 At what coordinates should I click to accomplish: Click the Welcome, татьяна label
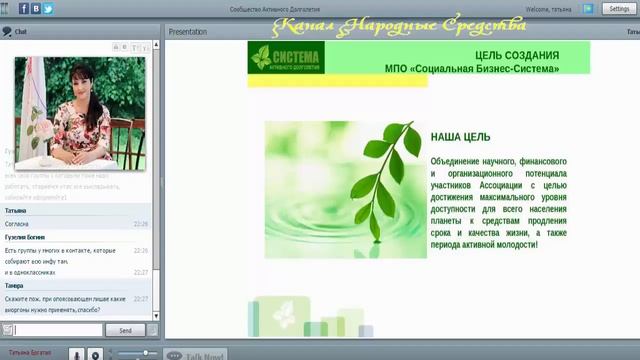[548, 9]
